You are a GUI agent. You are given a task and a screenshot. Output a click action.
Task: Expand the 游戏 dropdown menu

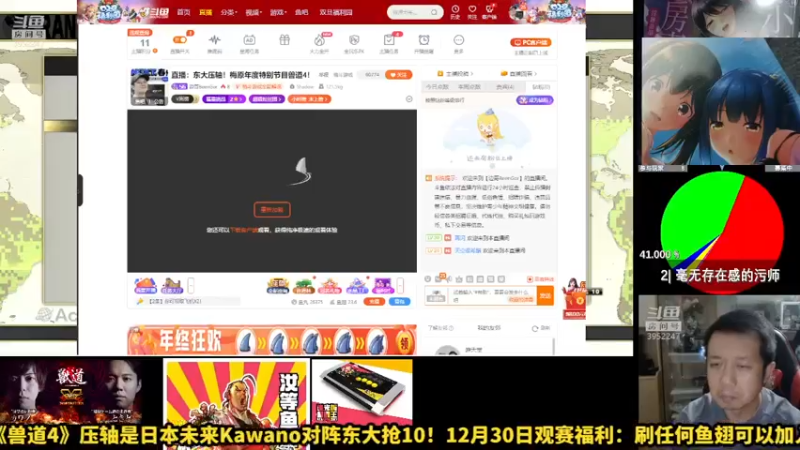tap(278, 12)
